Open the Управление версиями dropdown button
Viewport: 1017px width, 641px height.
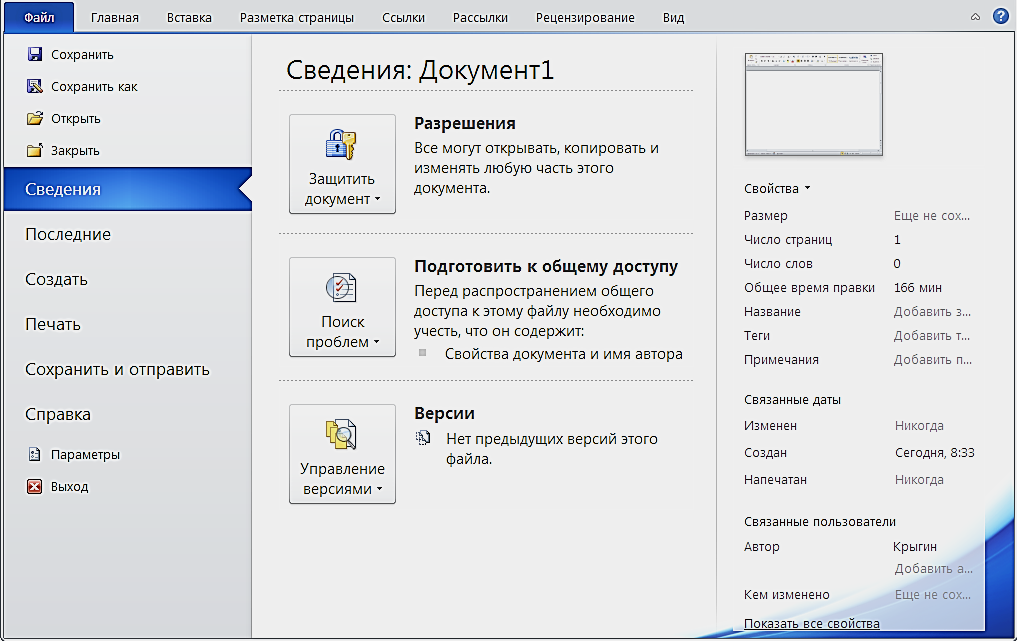pos(342,454)
